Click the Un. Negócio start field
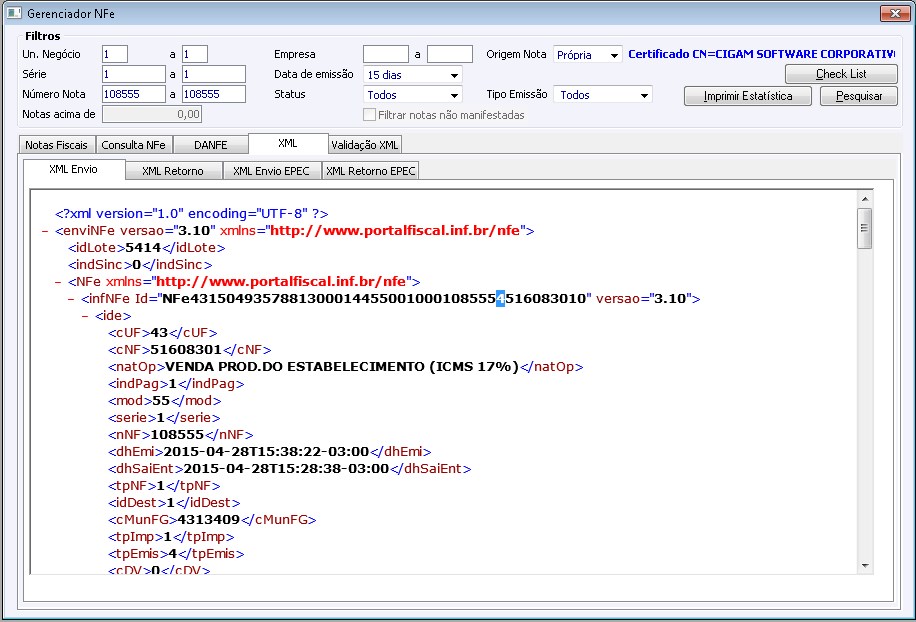 [x=115, y=54]
